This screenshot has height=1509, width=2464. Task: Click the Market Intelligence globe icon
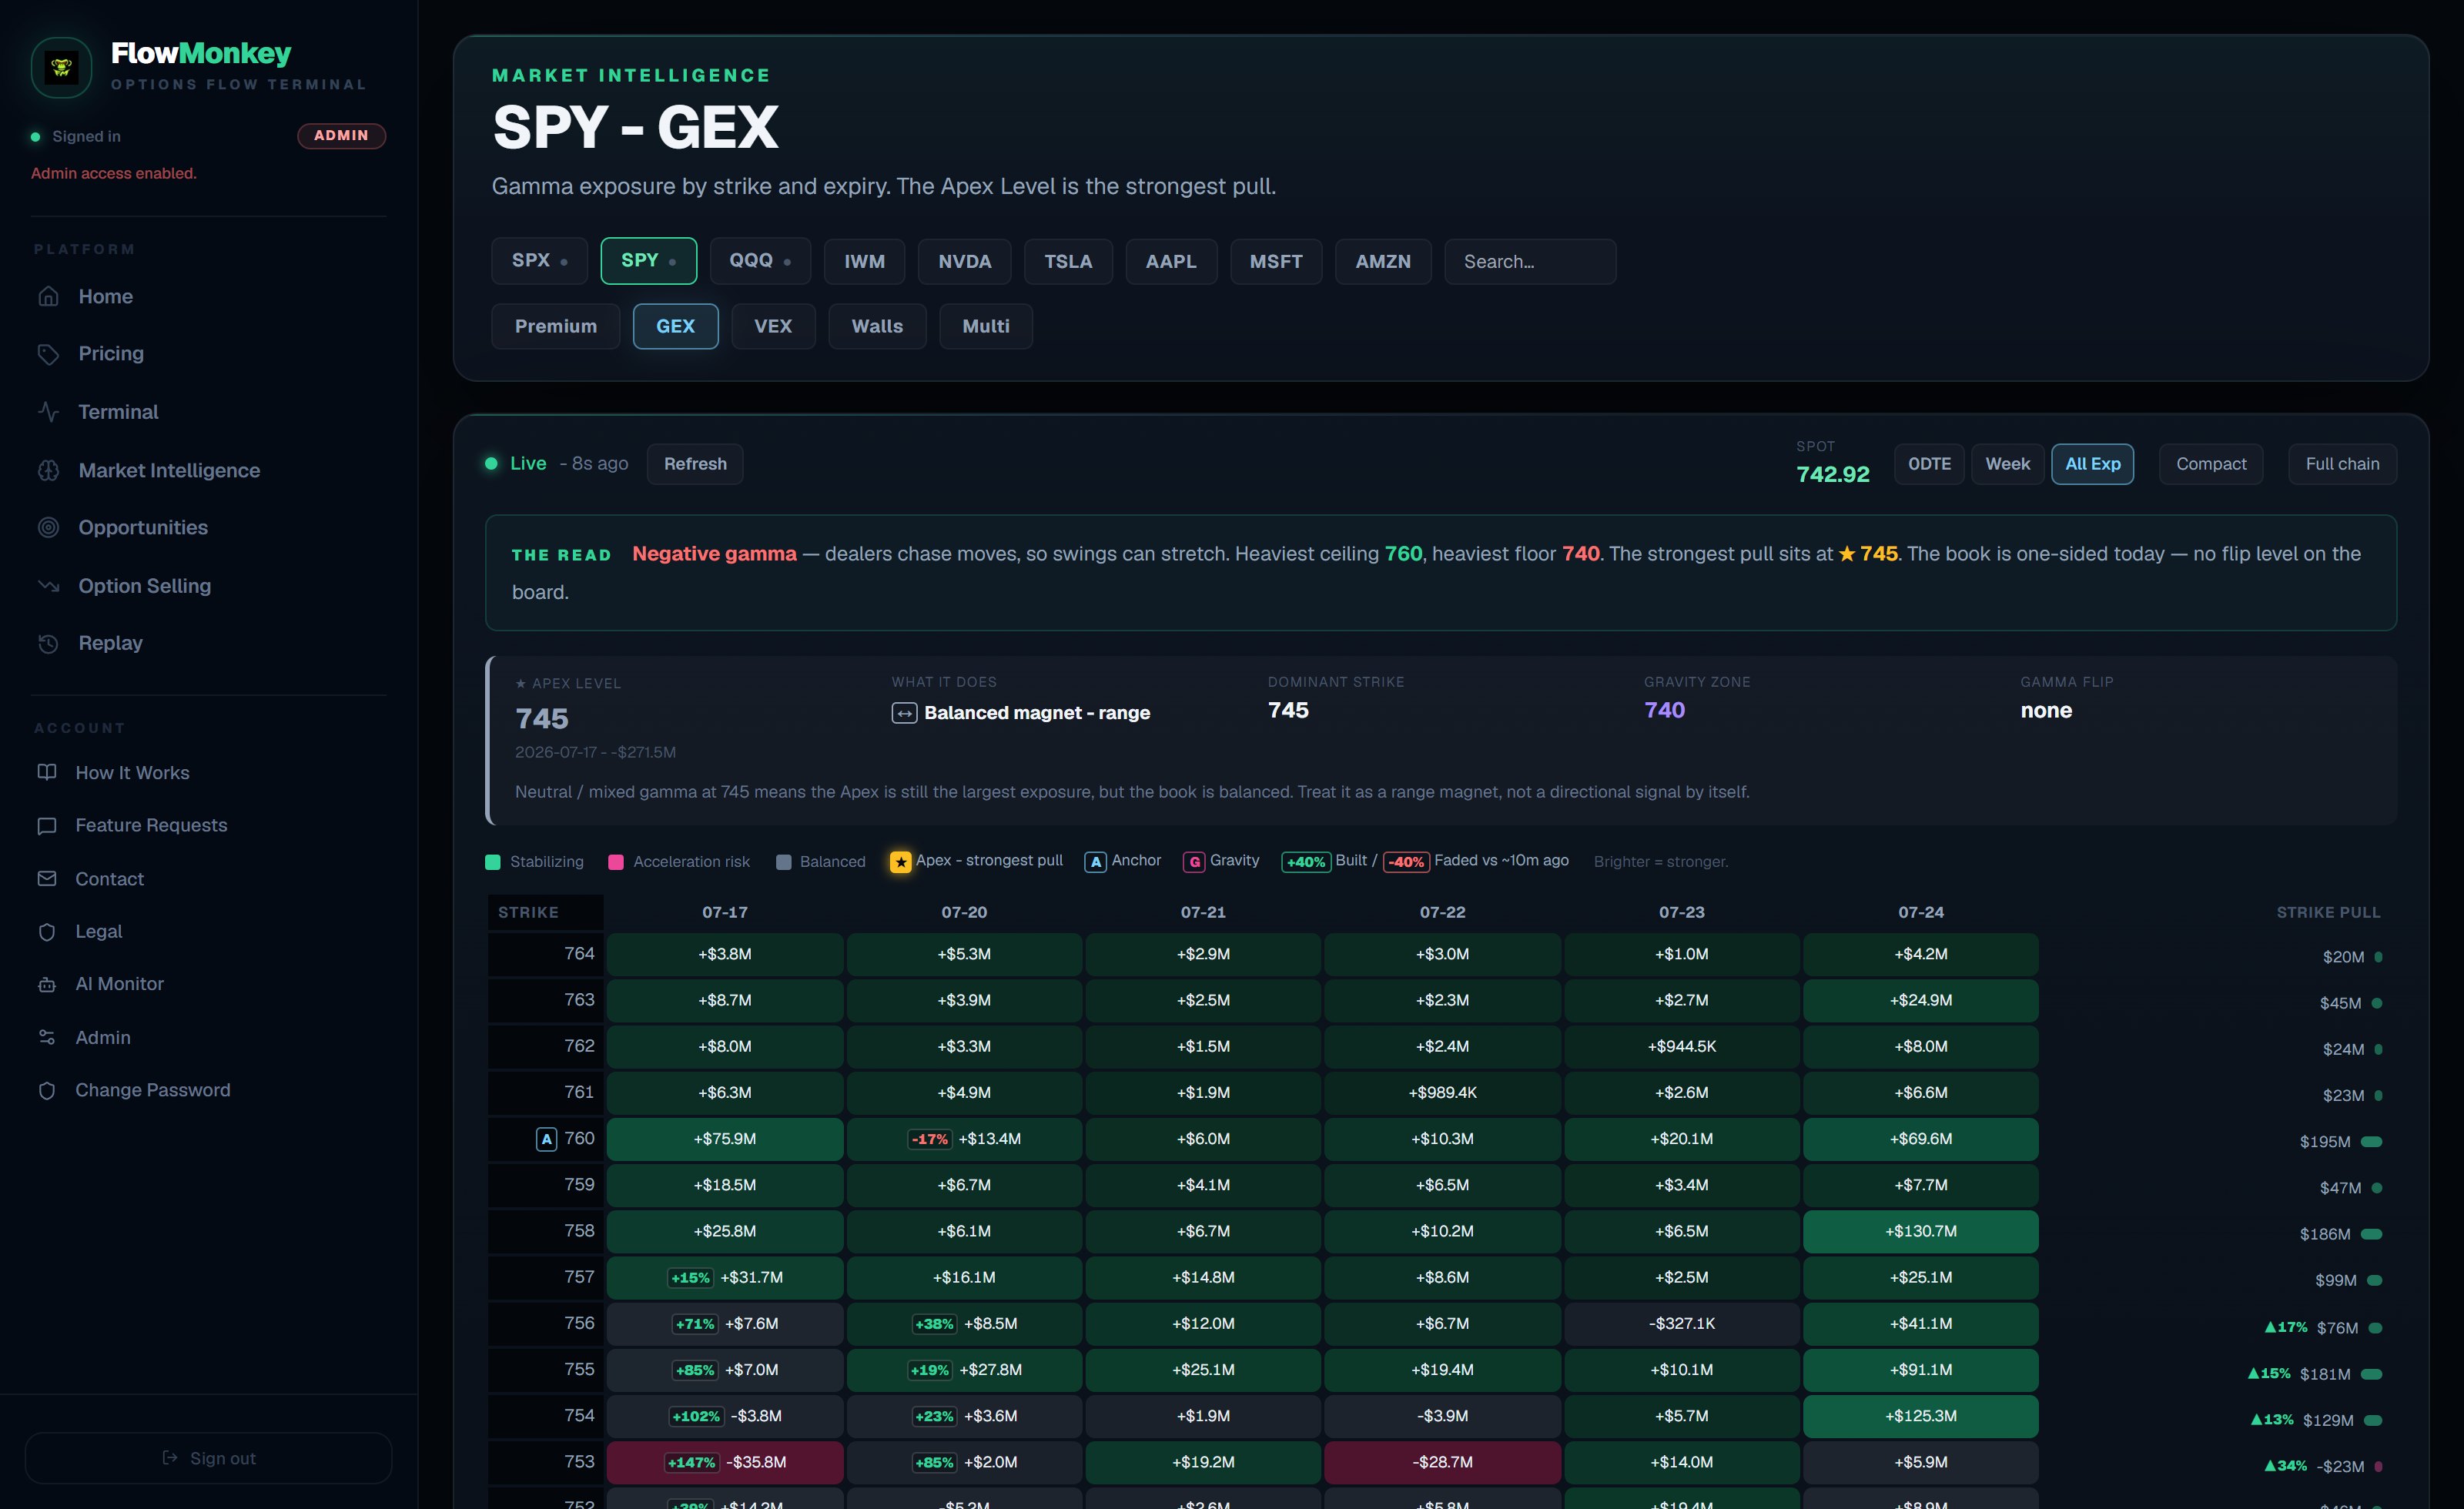click(48, 470)
